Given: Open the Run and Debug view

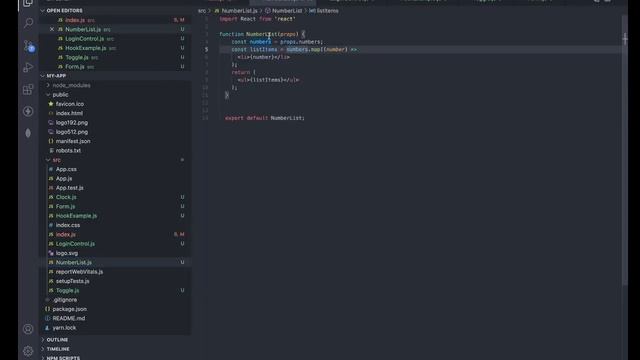Looking at the screenshot, I should pos(28,67).
